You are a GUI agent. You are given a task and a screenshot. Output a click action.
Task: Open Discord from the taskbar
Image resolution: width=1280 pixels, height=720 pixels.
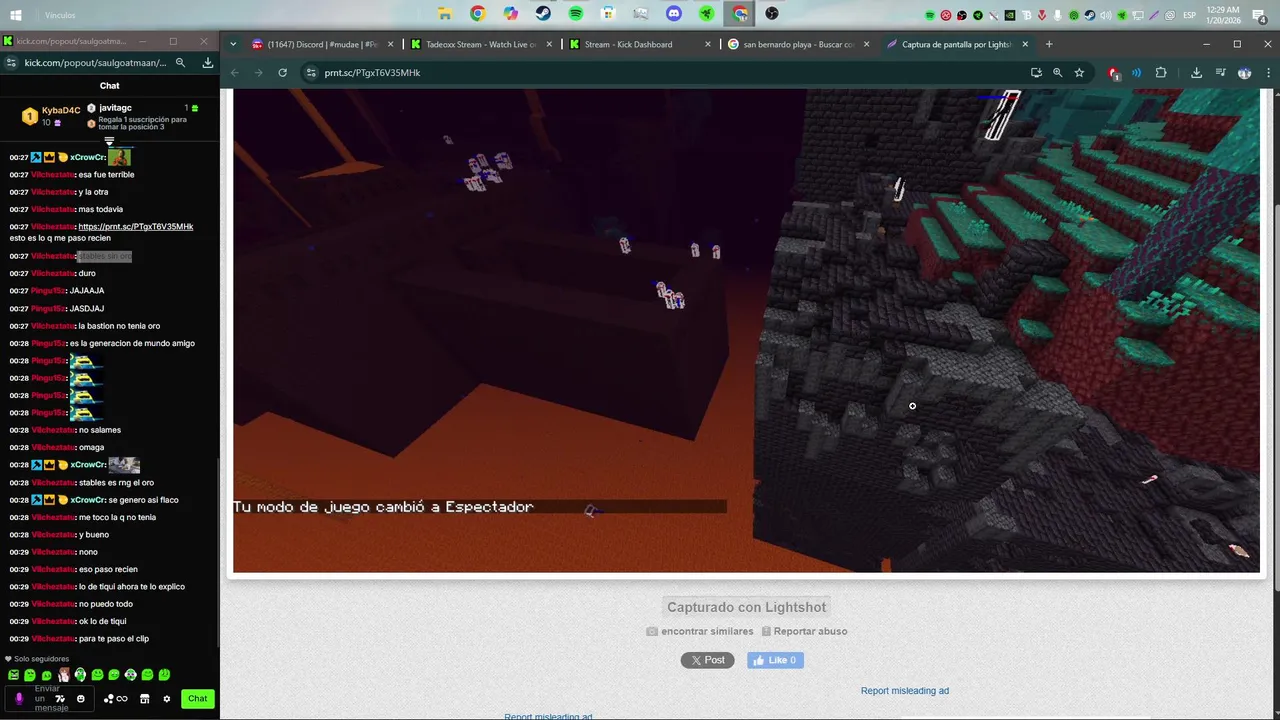point(674,14)
